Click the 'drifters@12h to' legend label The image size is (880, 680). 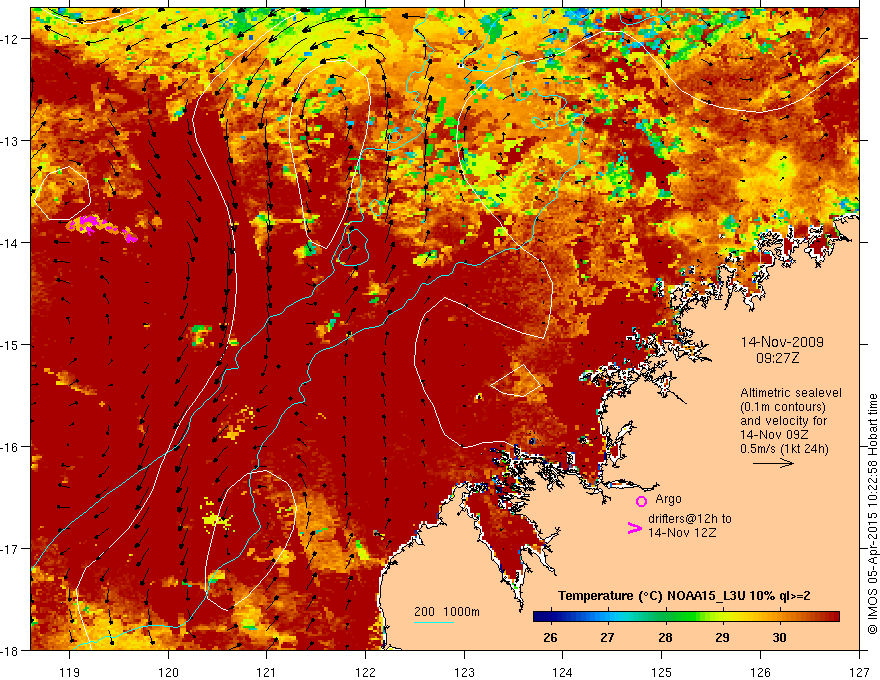point(690,519)
